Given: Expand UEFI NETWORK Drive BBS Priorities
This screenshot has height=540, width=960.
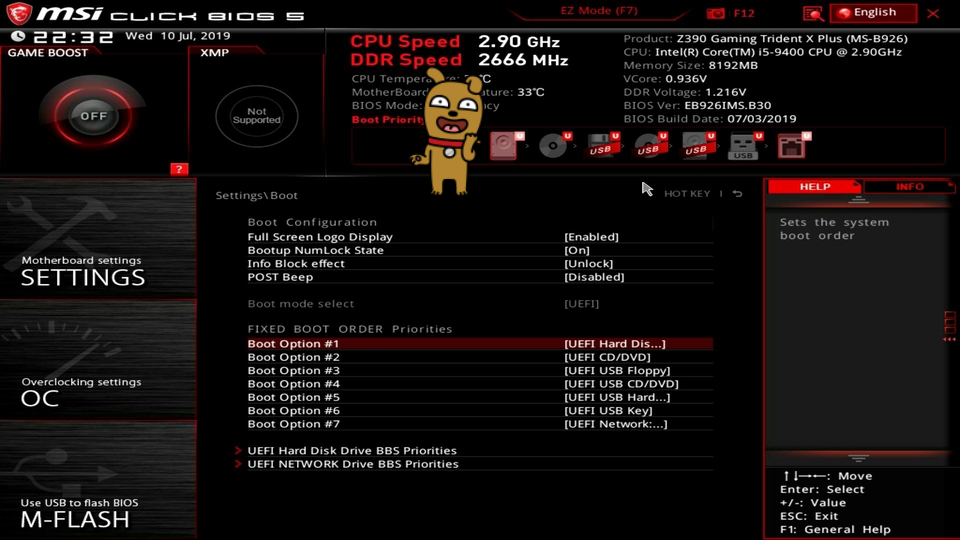Looking at the screenshot, I should tap(353, 464).
